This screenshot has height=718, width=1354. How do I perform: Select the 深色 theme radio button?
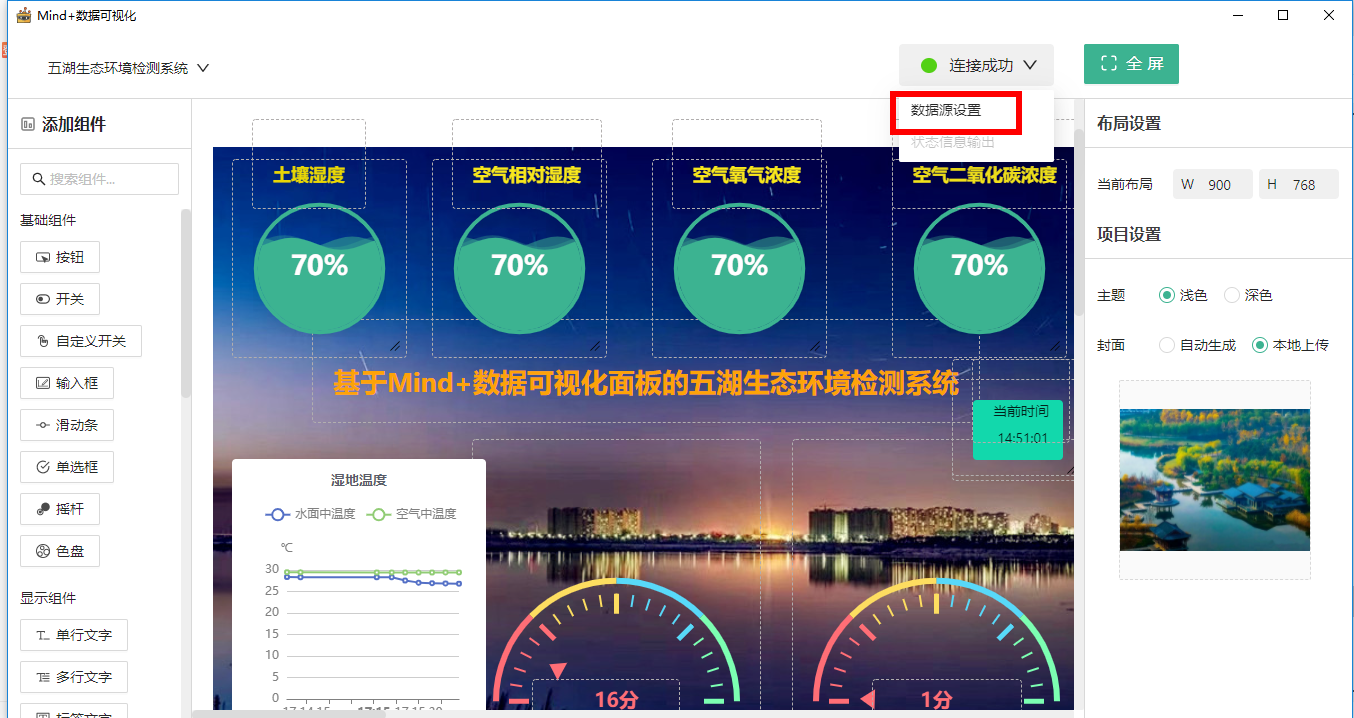[x=1231, y=295]
